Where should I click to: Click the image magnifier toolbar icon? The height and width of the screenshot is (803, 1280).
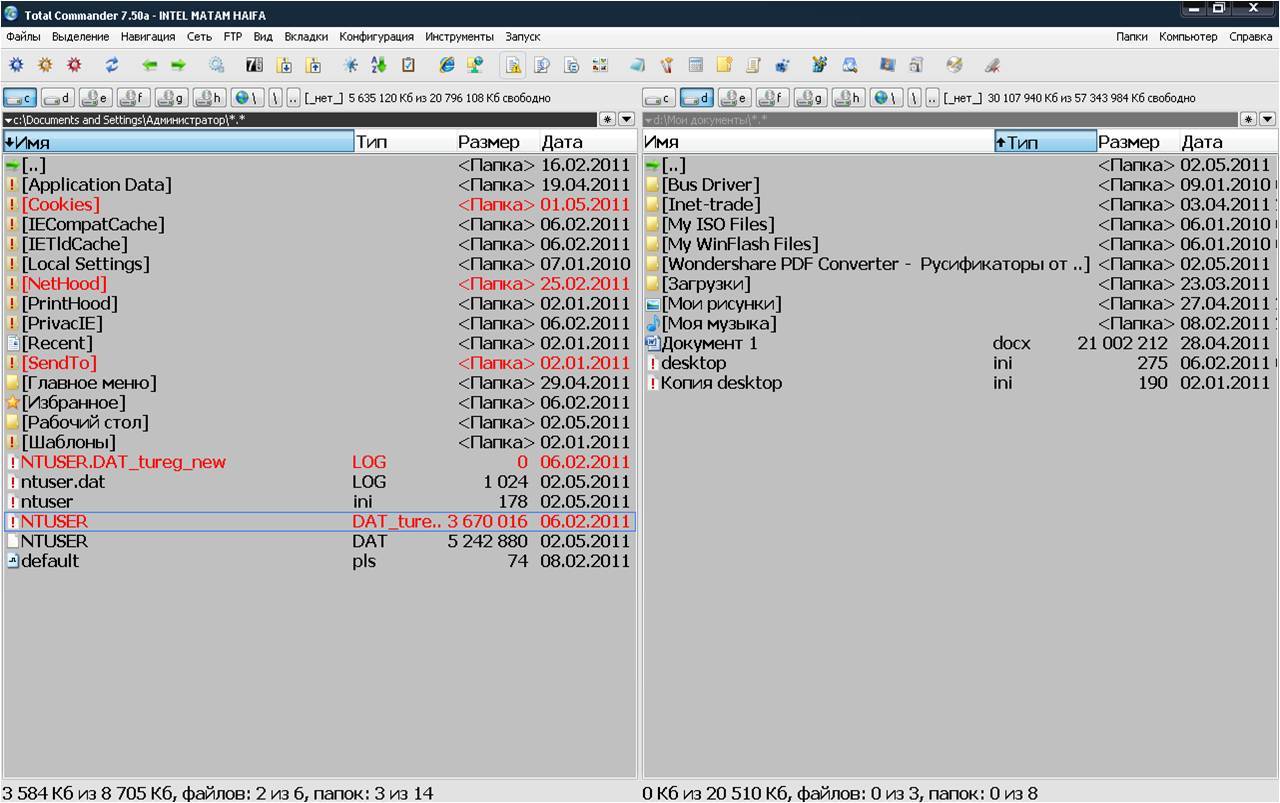click(x=849, y=65)
